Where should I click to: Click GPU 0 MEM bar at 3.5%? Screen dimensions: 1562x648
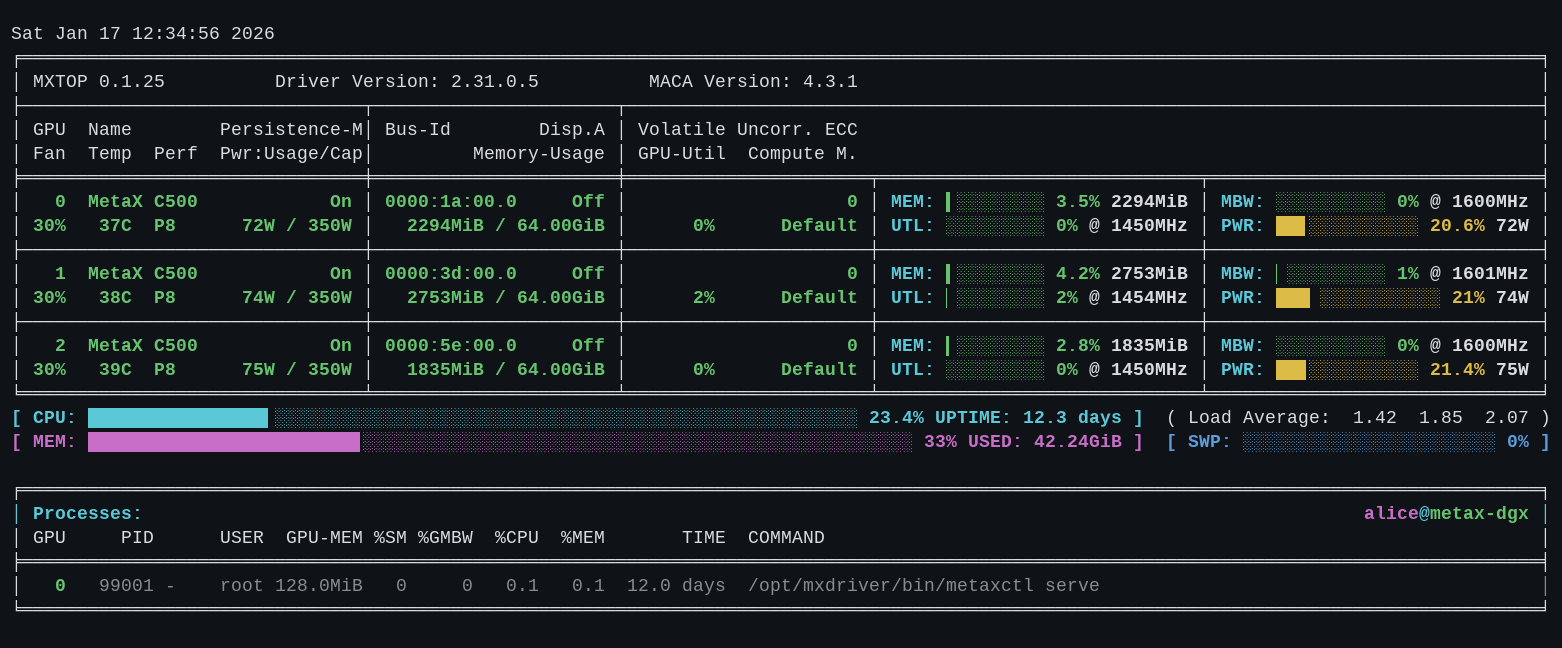[995, 202]
